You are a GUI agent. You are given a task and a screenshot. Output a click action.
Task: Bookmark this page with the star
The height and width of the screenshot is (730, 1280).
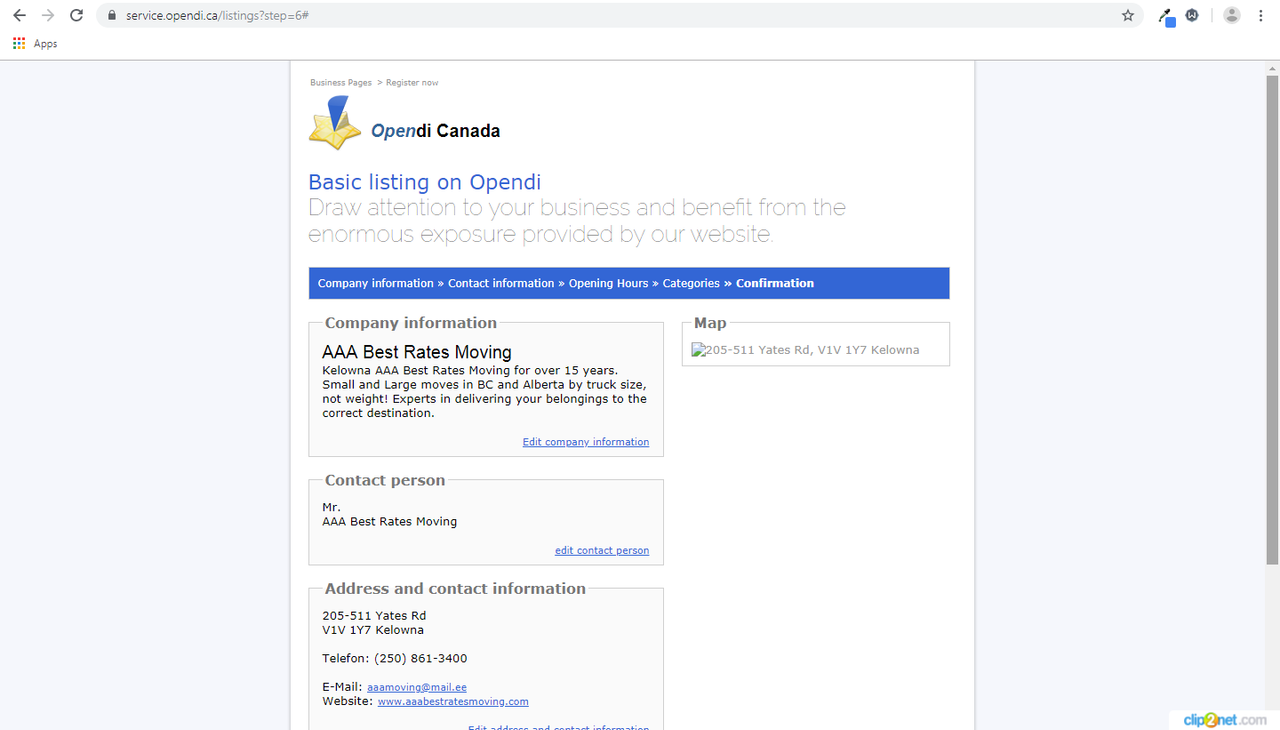click(1128, 16)
